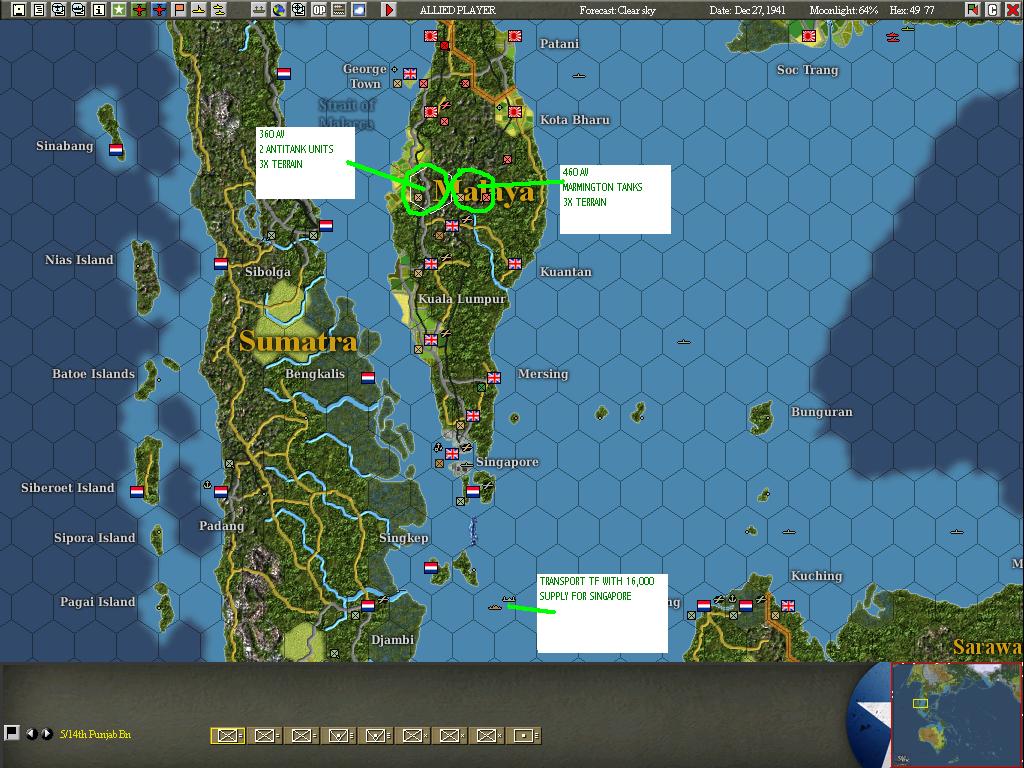Select the yellow-highlighted unit counter
The width and height of the screenshot is (1024, 768).
(x=227, y=736)
